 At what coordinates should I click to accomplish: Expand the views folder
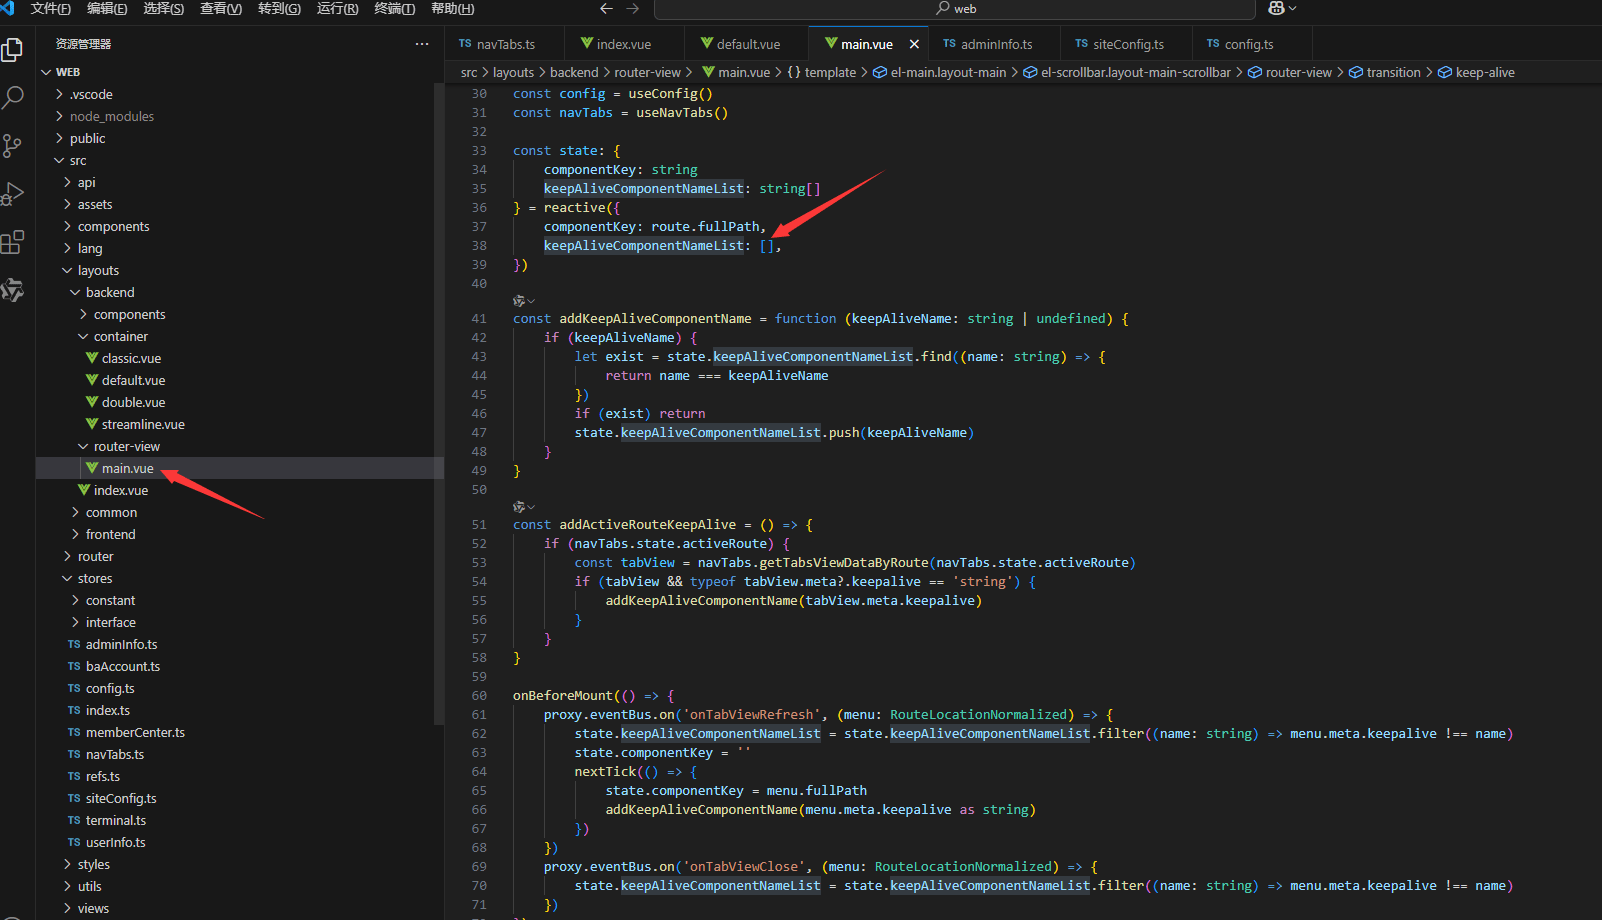(x=93, y=908)
